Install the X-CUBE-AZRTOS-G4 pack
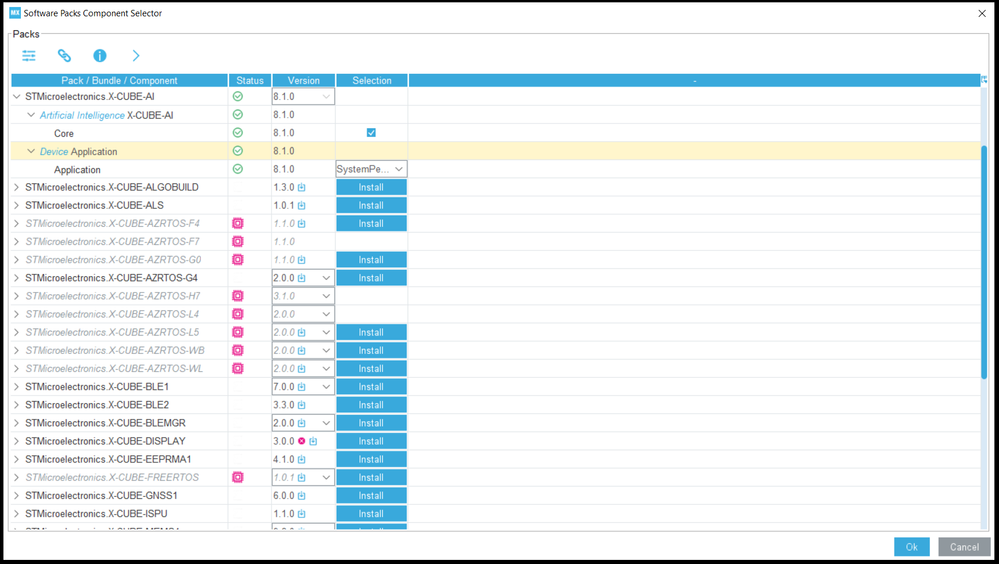The height and width of the screenshot is (564, 999). [x=371, y=278]
